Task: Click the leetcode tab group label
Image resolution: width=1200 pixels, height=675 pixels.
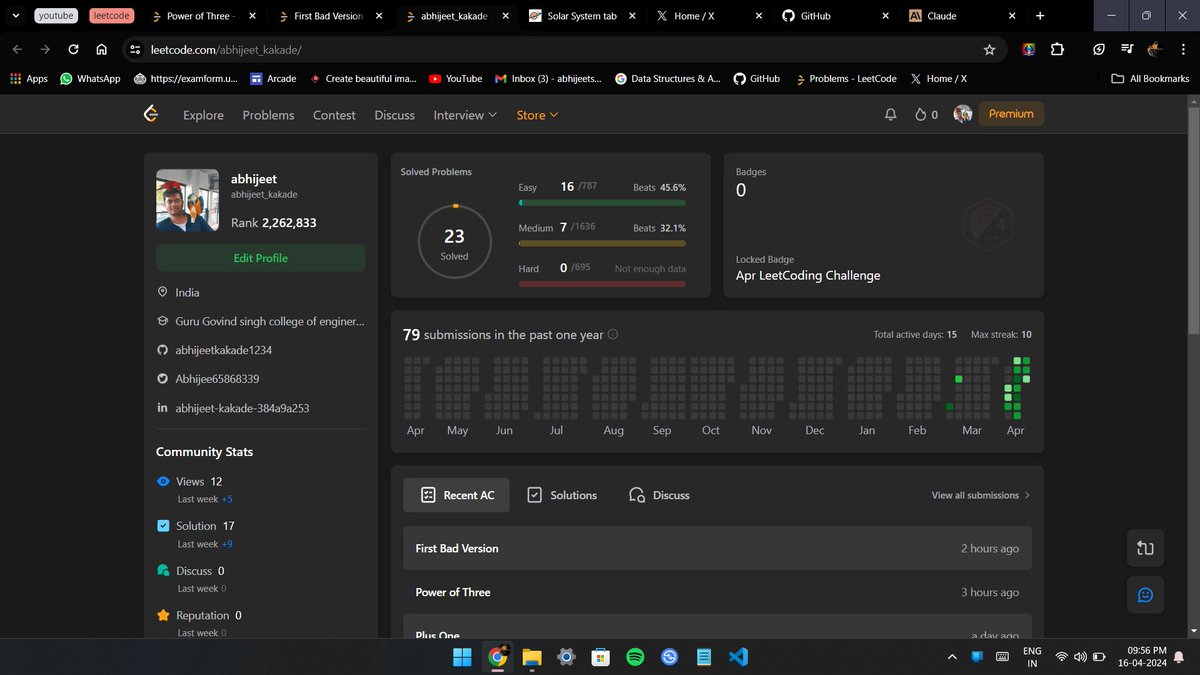Action: coord(111,16)
